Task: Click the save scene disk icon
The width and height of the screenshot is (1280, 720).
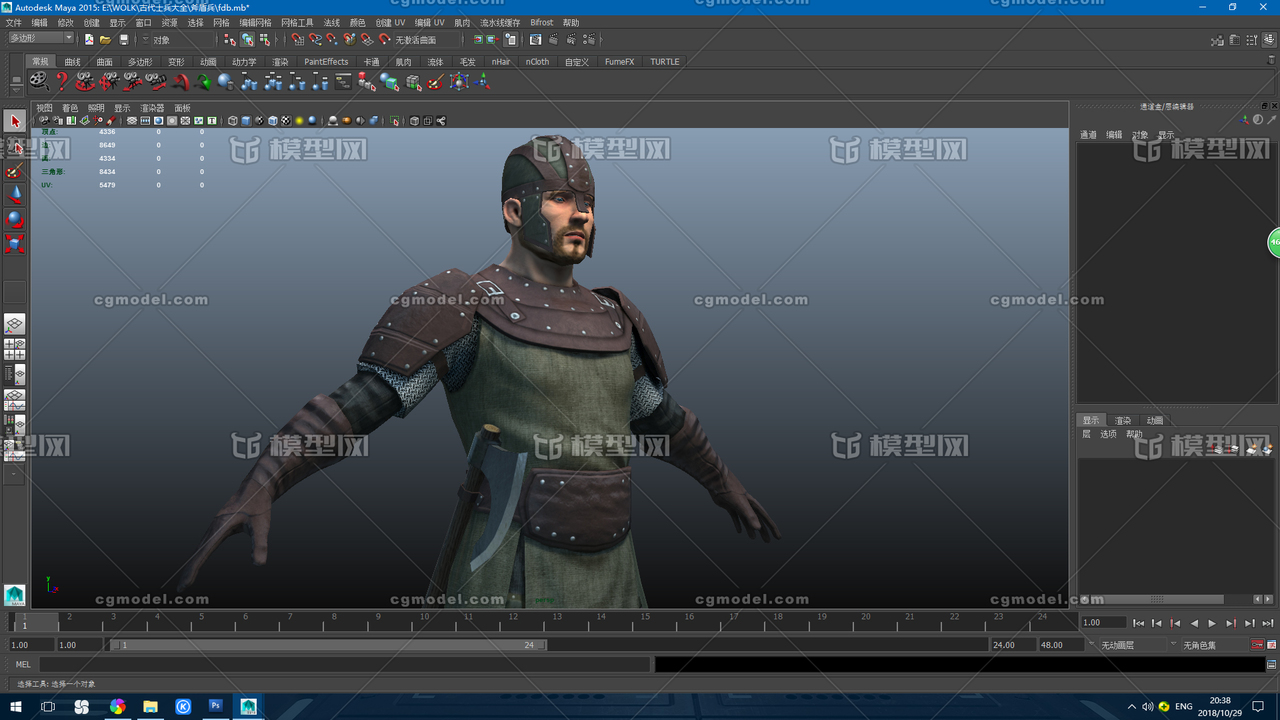Action: click(123, 40)
